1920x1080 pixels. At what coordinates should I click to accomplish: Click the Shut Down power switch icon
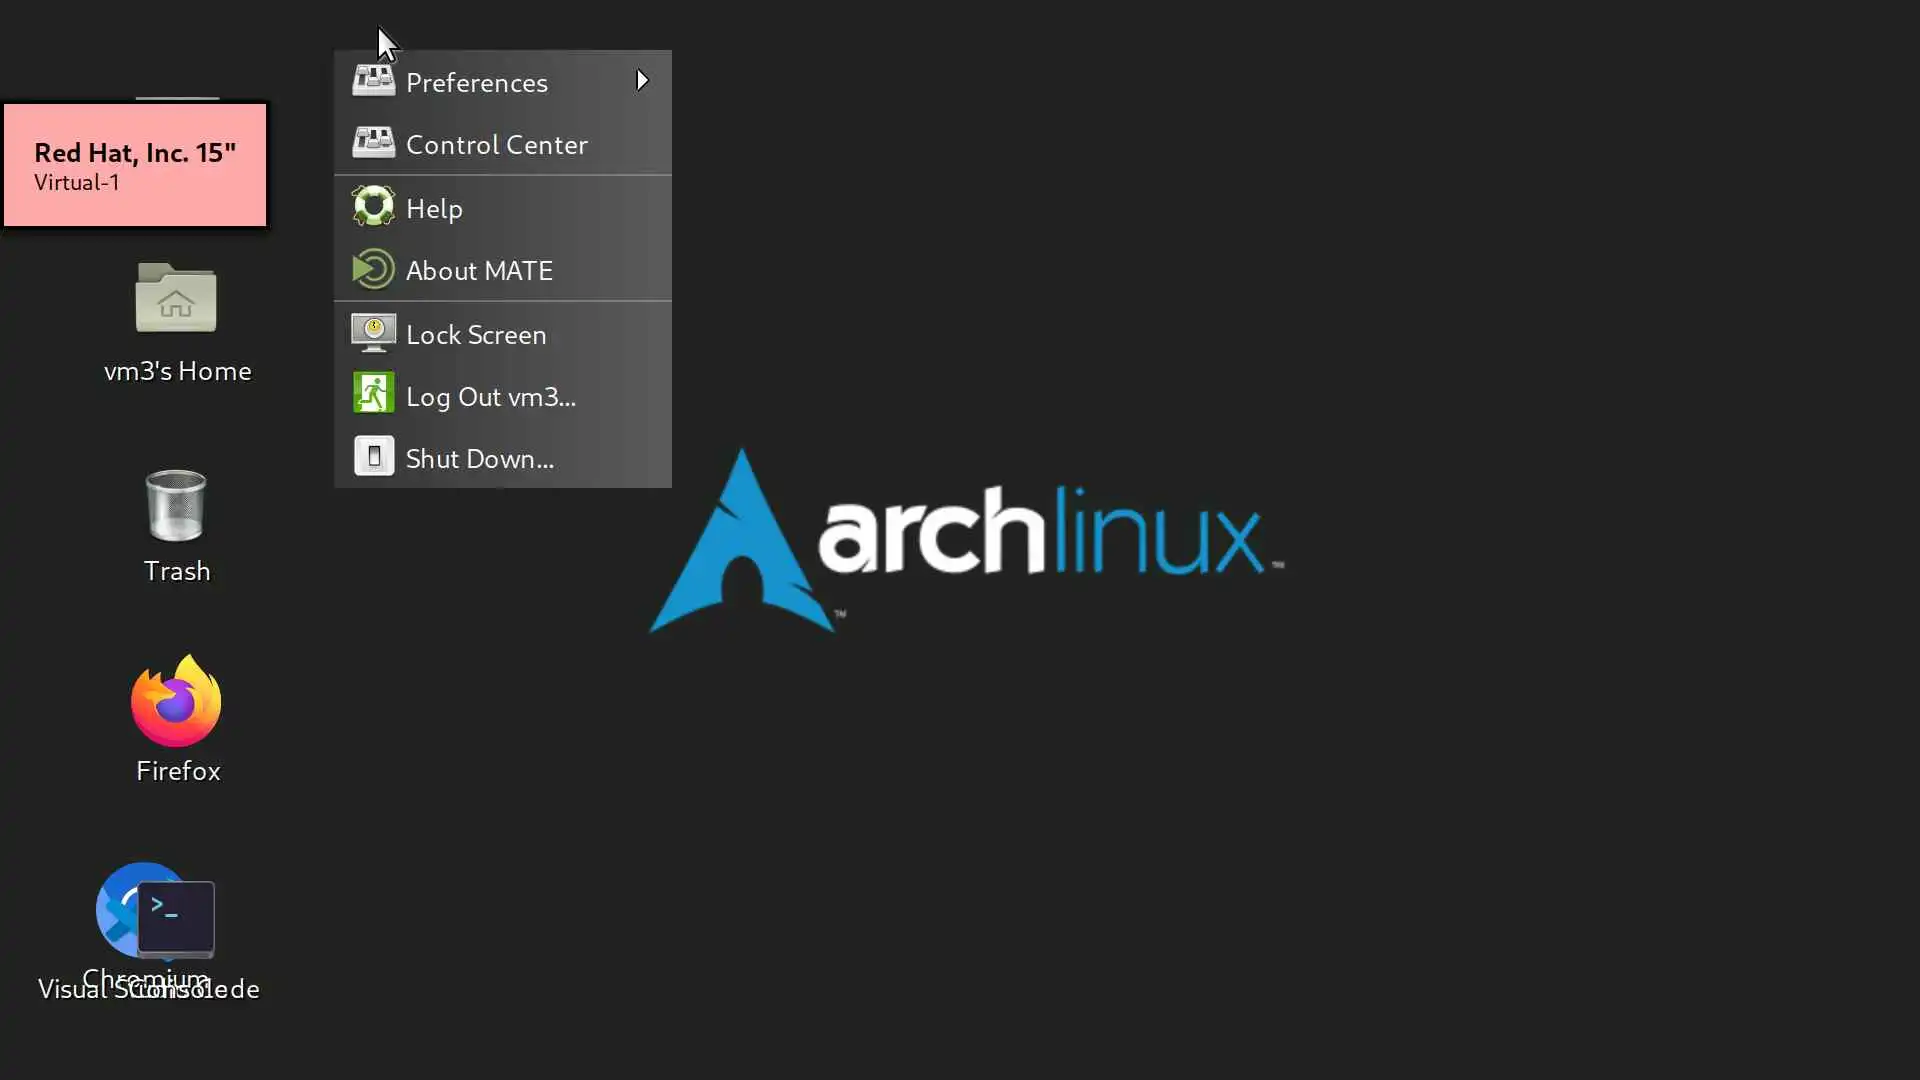(373, 457)
